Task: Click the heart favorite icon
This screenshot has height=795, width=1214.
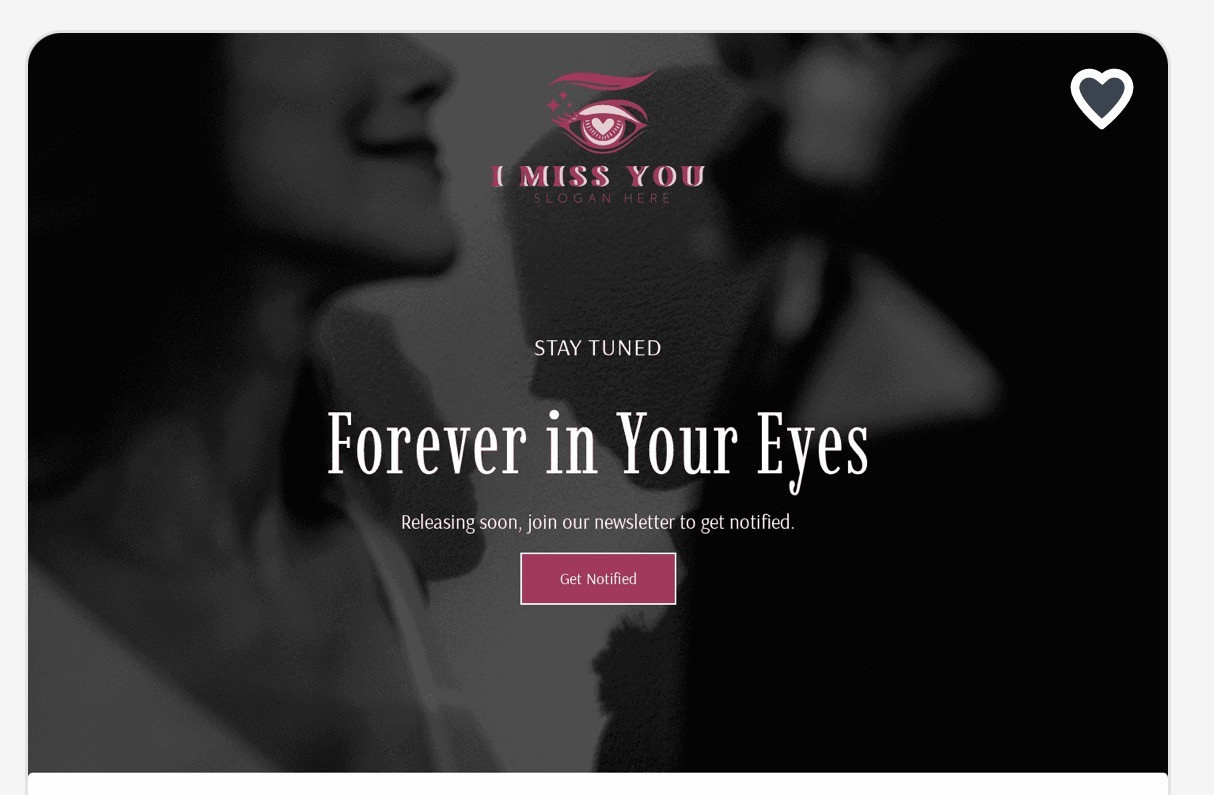Action: pyautogui.click(x=1101, y=98)
